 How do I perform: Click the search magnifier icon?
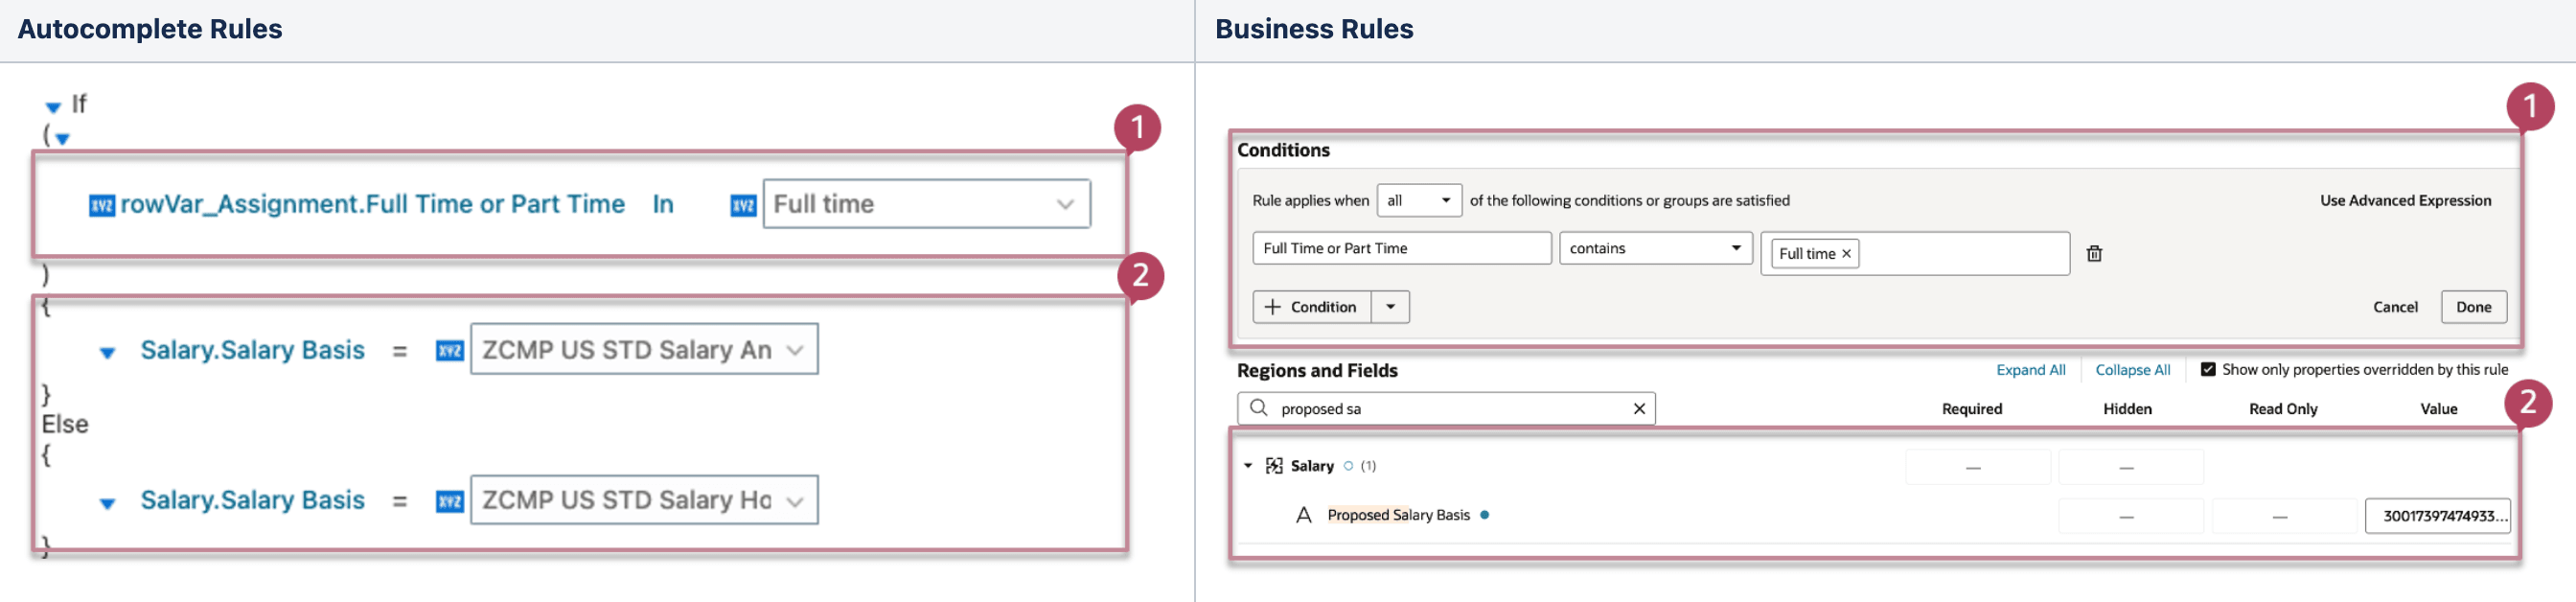[x=1259, y=408]
